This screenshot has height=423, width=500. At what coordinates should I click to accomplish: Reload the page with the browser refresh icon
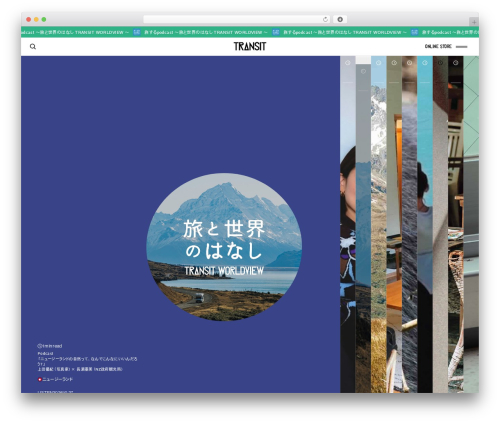(x=325, y=20)
